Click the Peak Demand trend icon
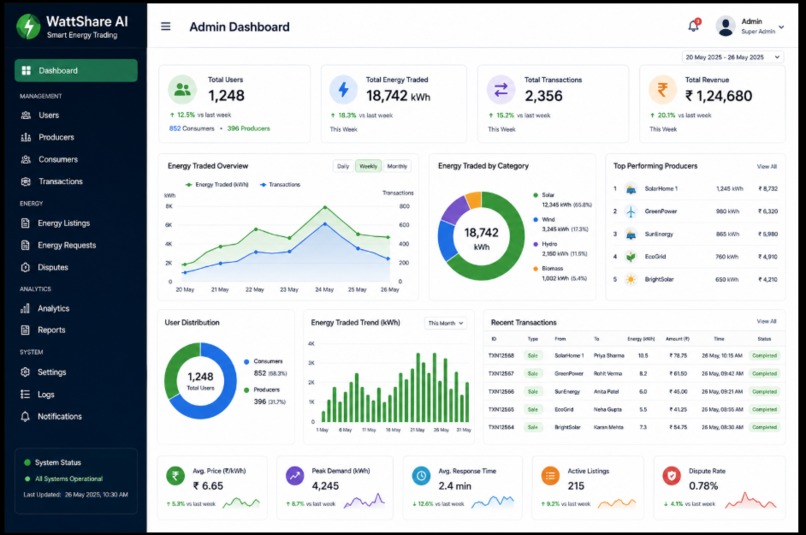 pyautogui.click(x=295, y=476)
